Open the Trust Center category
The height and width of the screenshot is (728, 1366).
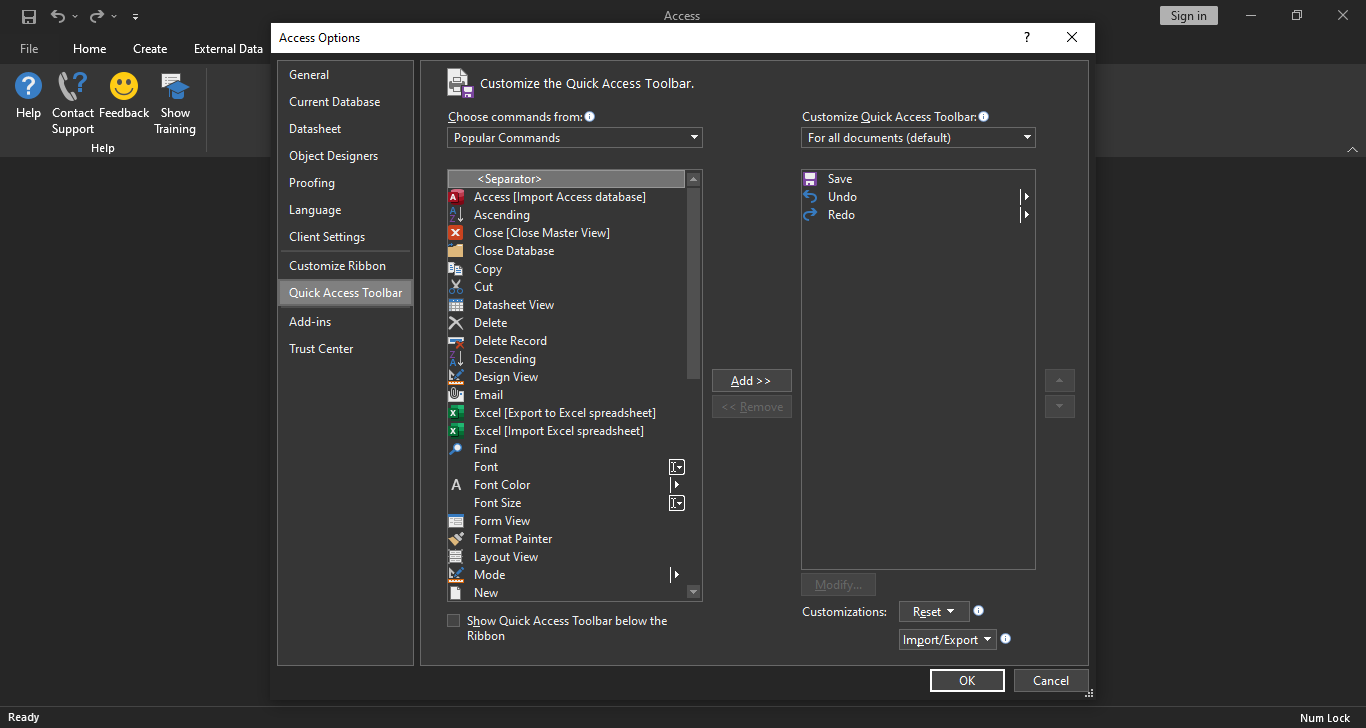tap(321, 349)
